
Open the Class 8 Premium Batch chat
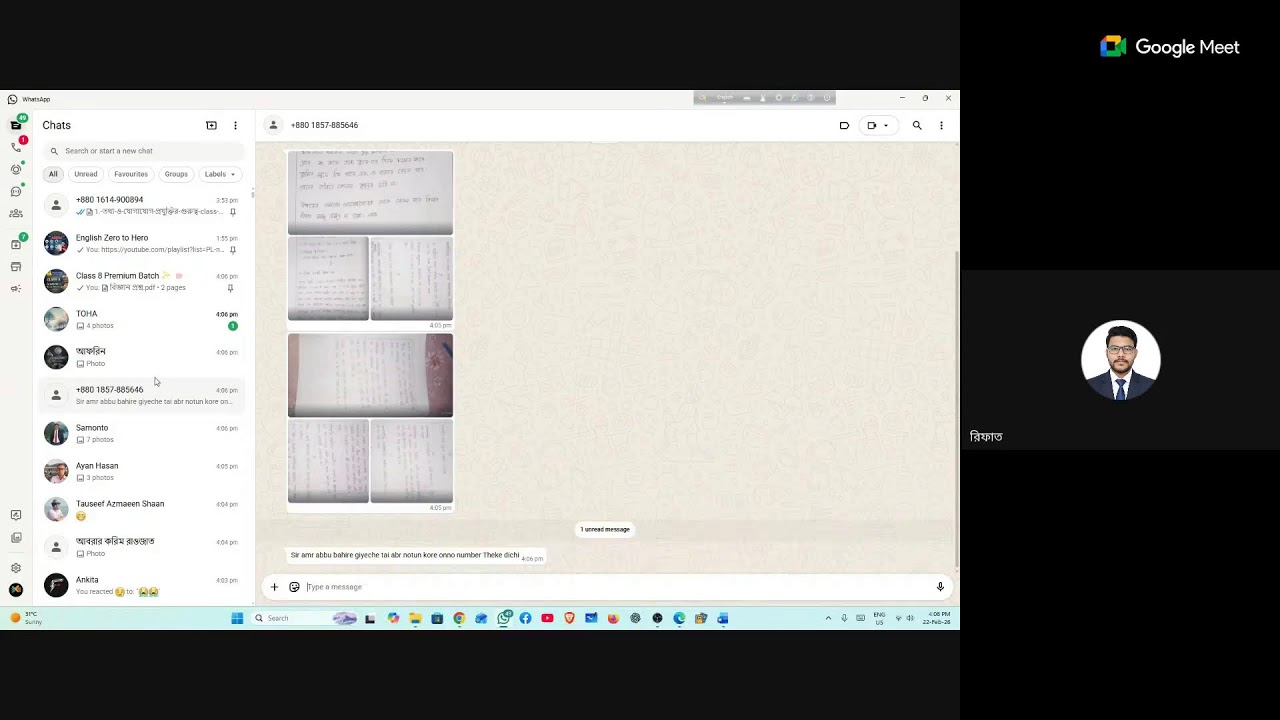pyautogui.click(x=143, y=281)
